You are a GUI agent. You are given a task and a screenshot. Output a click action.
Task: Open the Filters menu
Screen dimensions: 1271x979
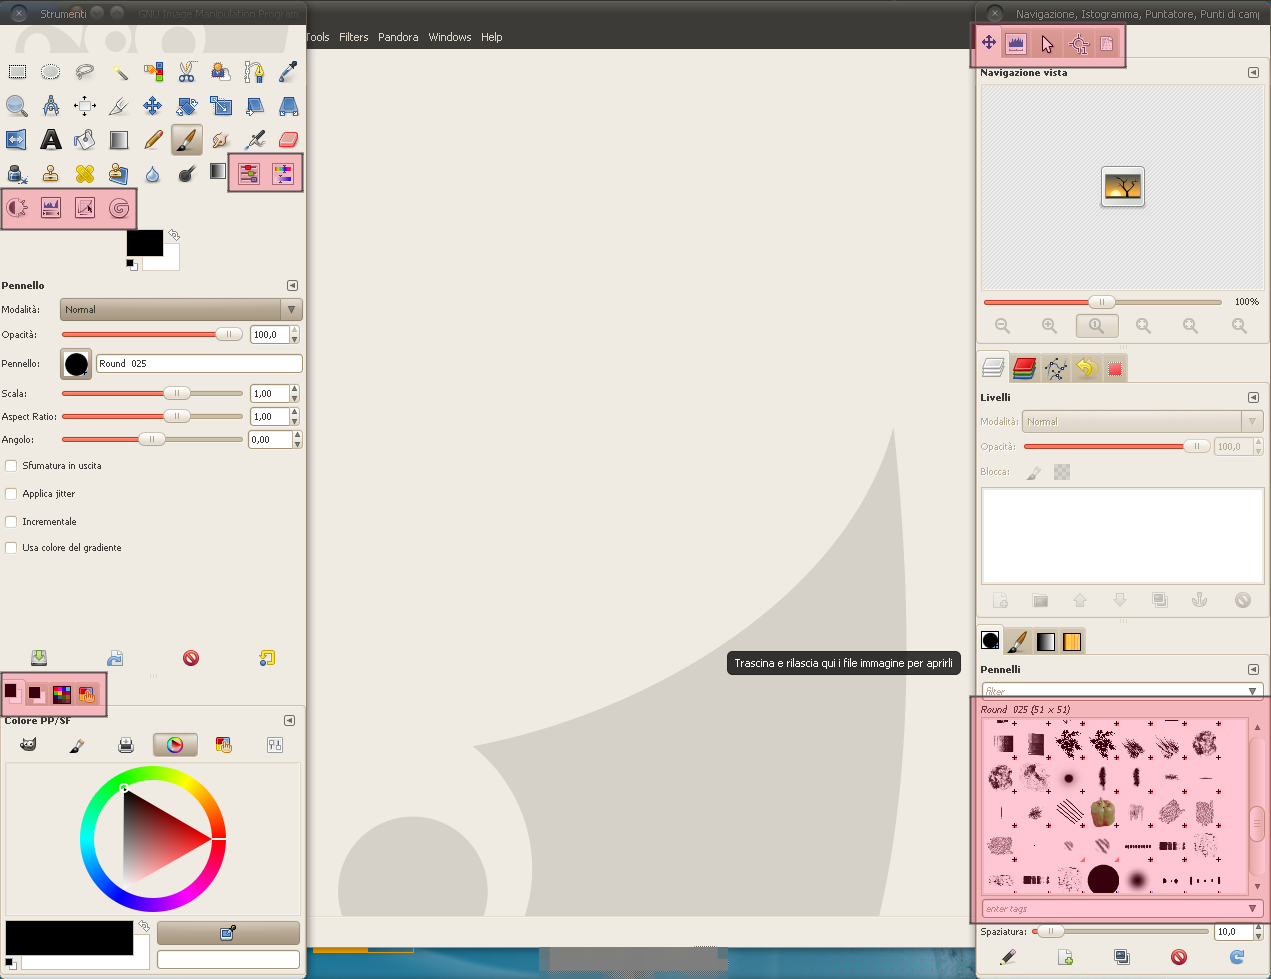pos(353,37)
